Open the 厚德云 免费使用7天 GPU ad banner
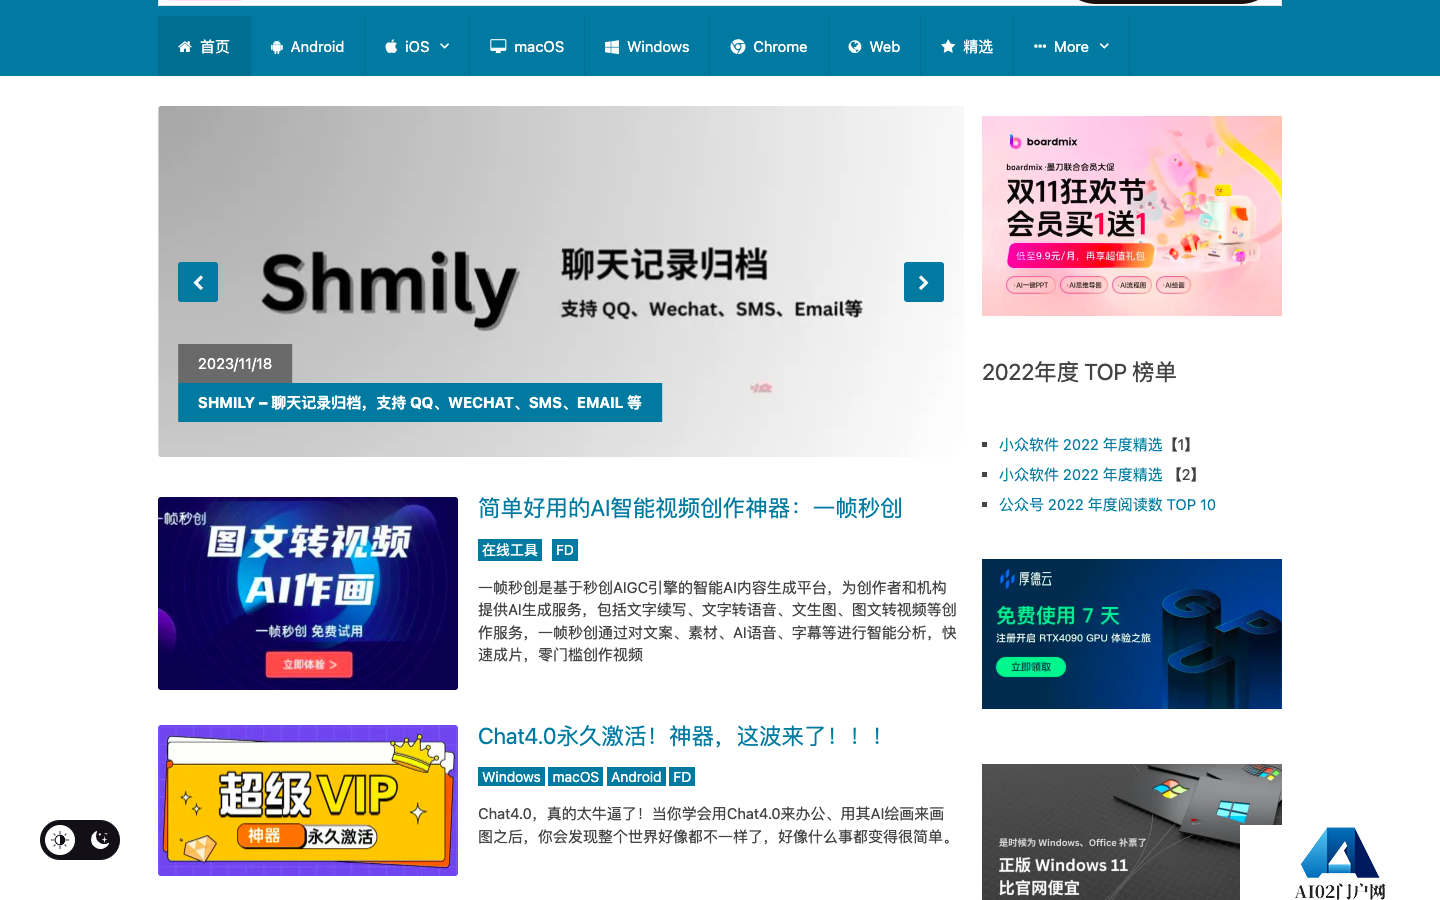The height and width of the screenshot is (900, 1440). [1132, 634]
